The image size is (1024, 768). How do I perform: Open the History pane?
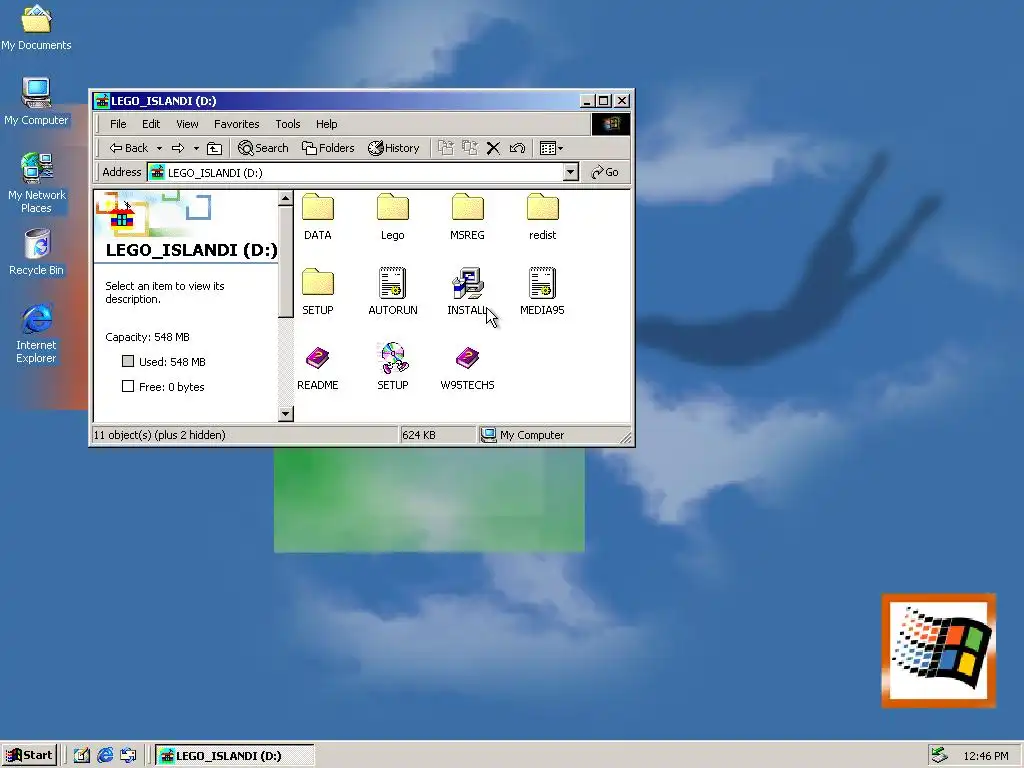(393, 148)
